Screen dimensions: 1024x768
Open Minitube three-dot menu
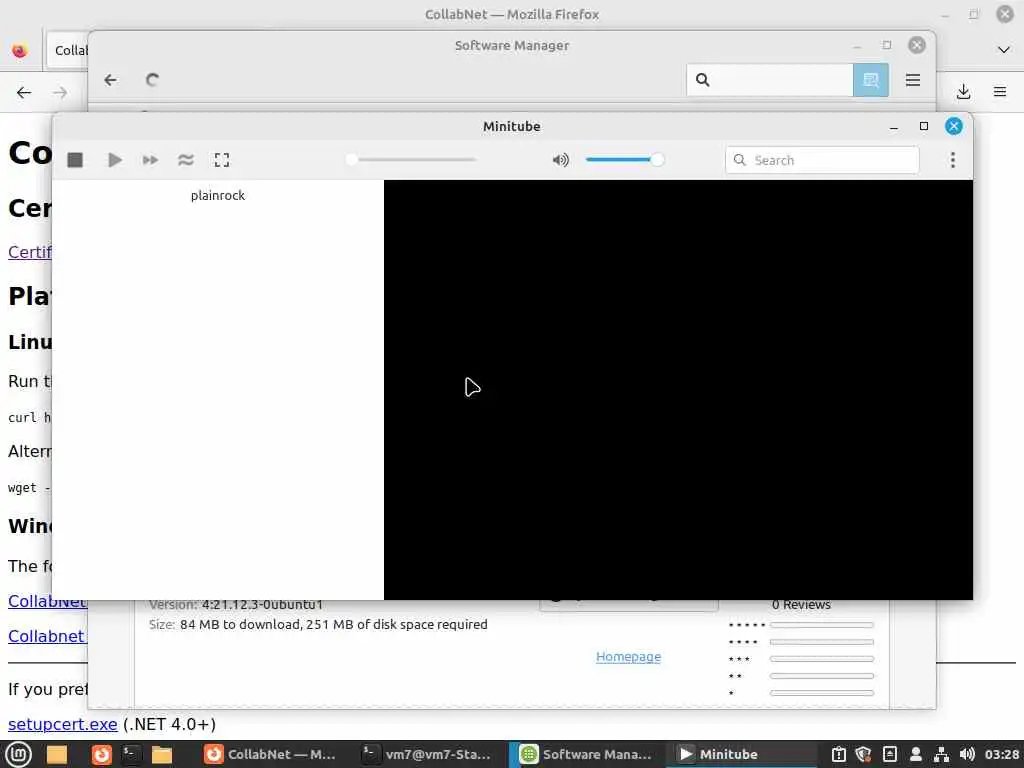click(x=953, y=160)
